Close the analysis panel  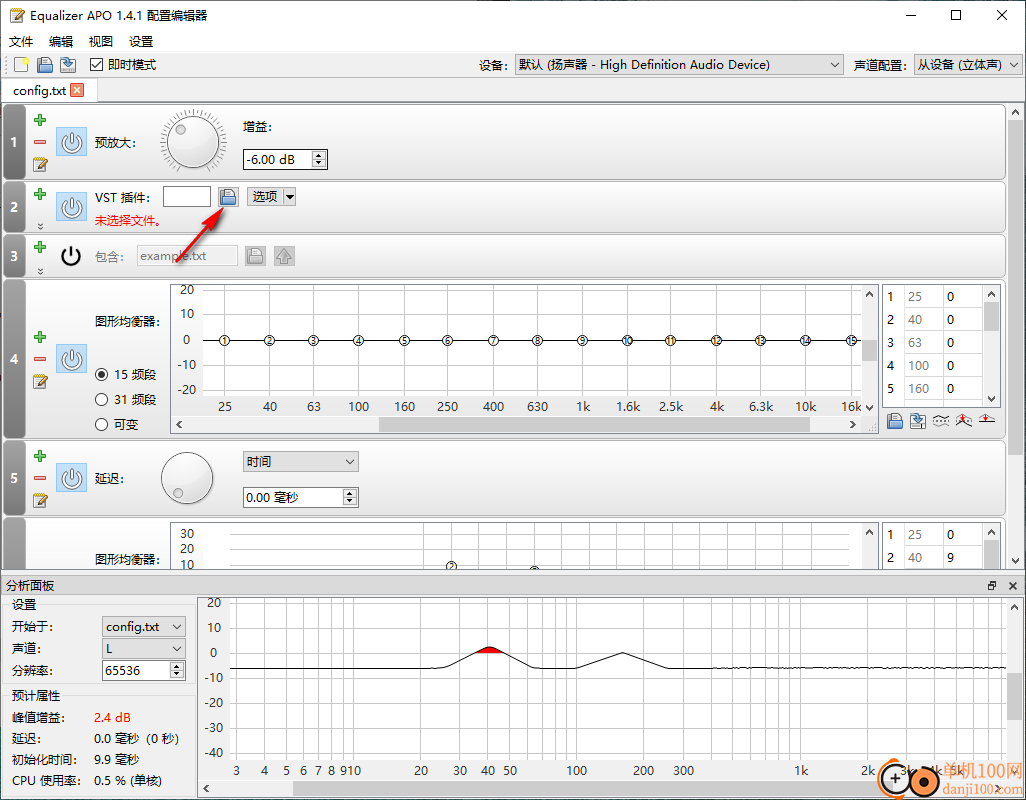point(1013,586)
